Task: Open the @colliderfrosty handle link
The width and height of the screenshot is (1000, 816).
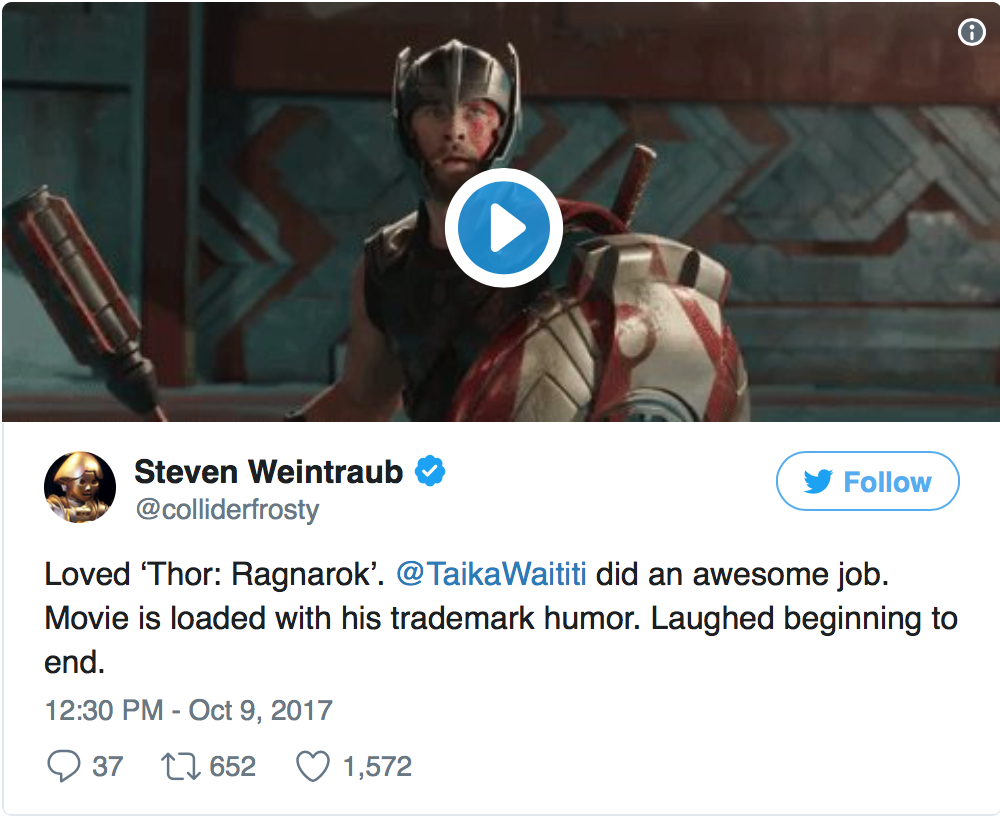Action: coord(226,510)
